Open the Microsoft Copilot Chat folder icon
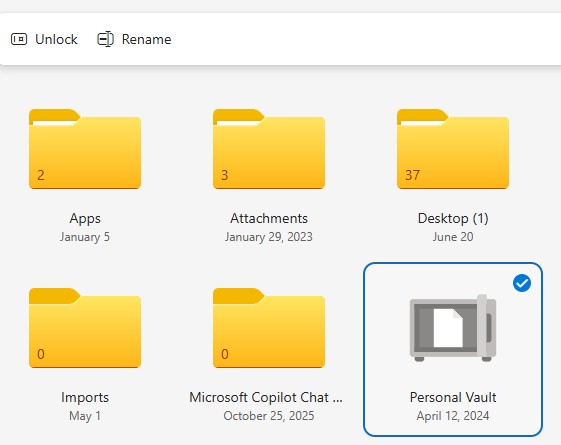The height and width of the screenshot is (445, 561). [x=269, y=328]
